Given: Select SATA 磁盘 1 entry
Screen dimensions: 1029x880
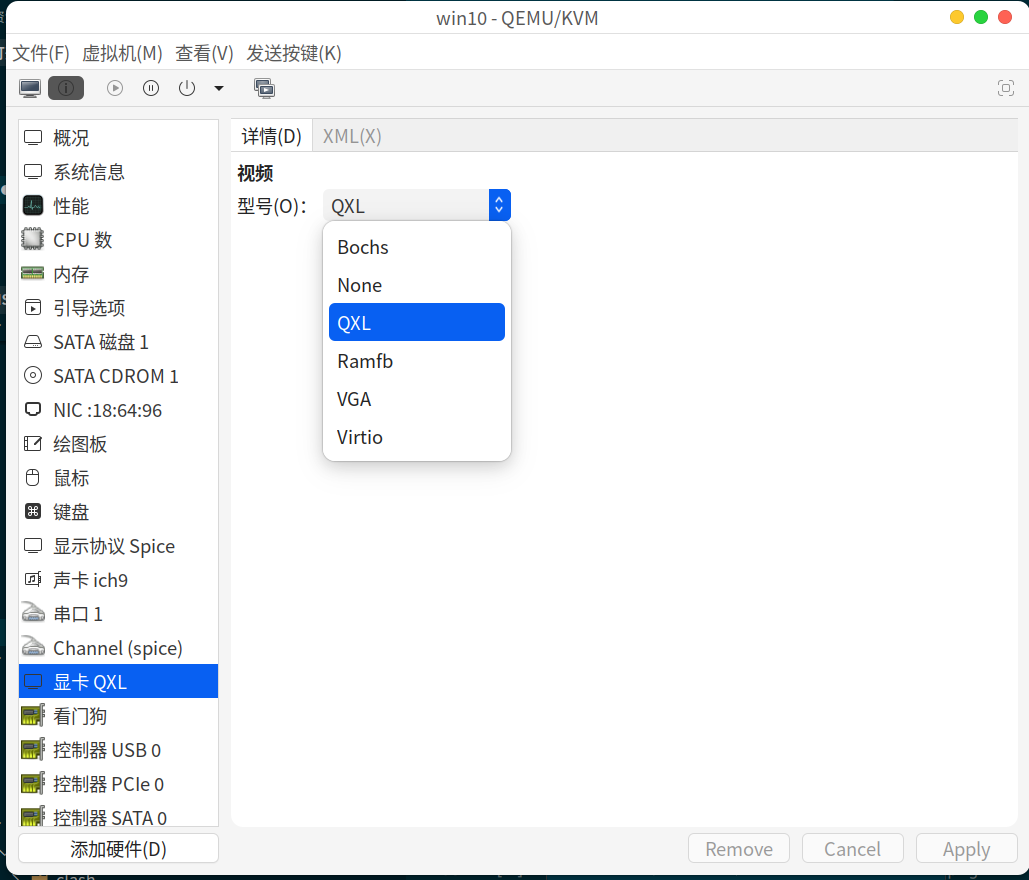Looking at the screenshot, I should click(x=118, y=342).
